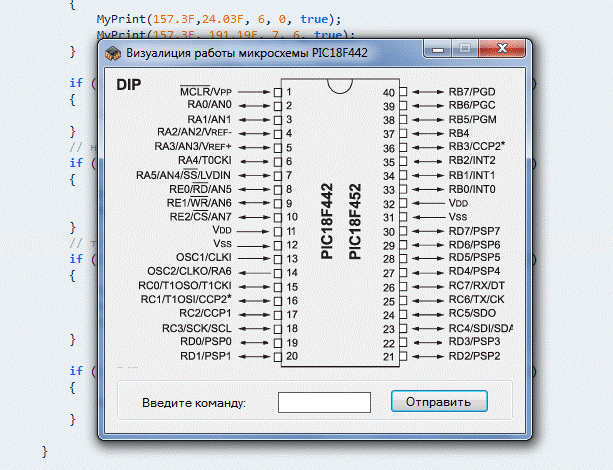The height and width of the screenshot is (470, 613).
Task: Click the RD3/PSP3 pin label
Action: tap(474, 342)
